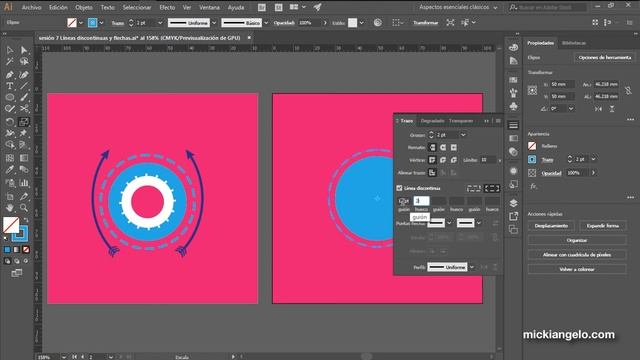The height and width of the screenshot is (360, 640).
Task: Open the Stroke panel icon in dock
Action: click(513, 125)
